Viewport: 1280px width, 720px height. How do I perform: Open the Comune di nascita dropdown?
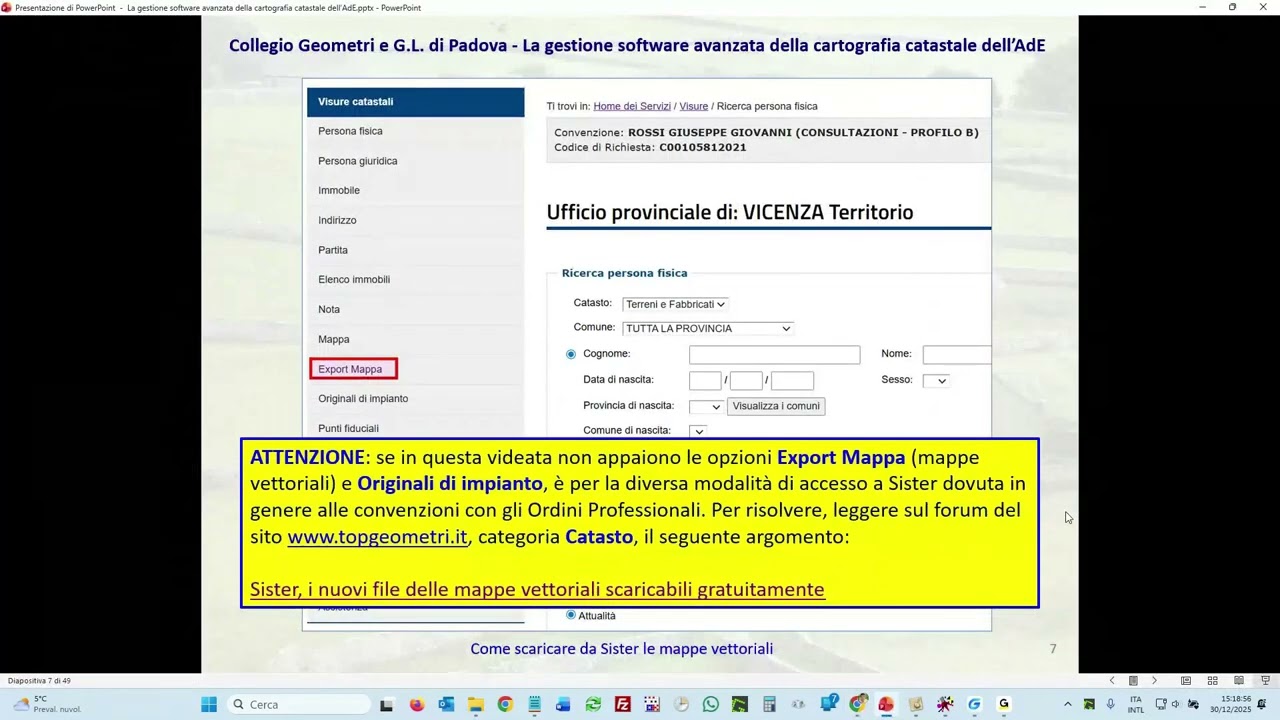(698, 431)
